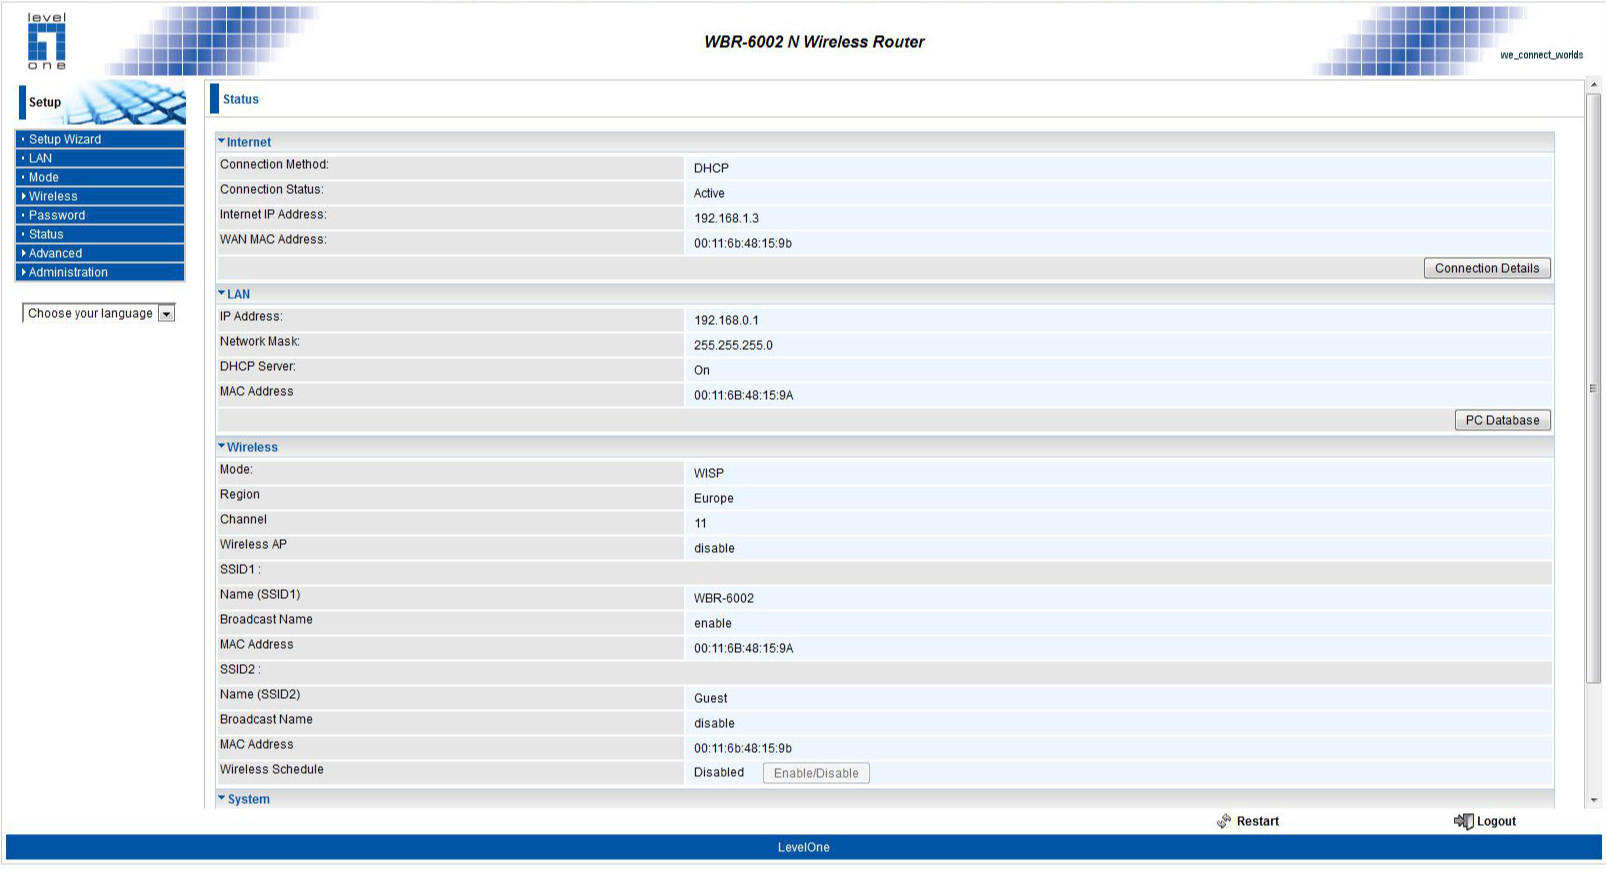This screenshot has height=881, width=1606.
Task: Open the Password menu item
Action: (x=57, y=215)
